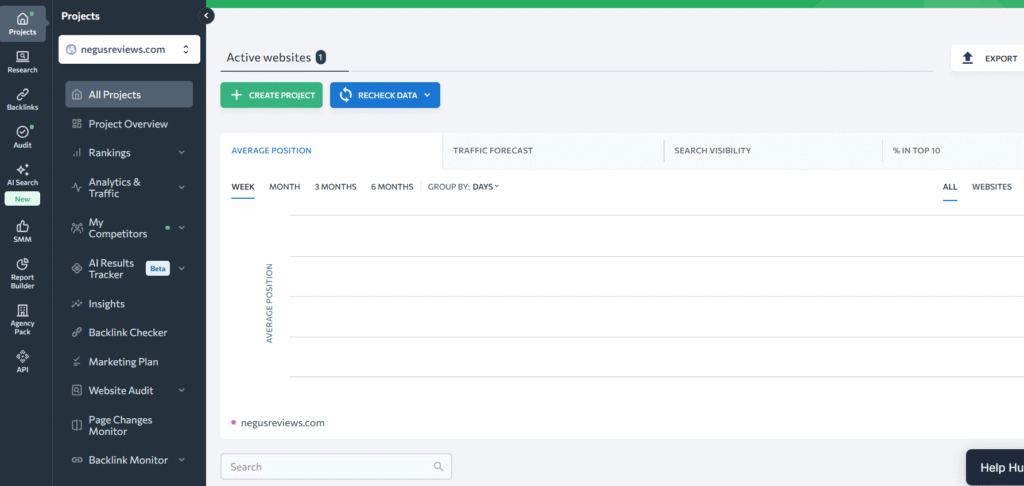Switch to the Search Visibility tab
This screenshot has width=1024, height=486.
tap(774, 151)
